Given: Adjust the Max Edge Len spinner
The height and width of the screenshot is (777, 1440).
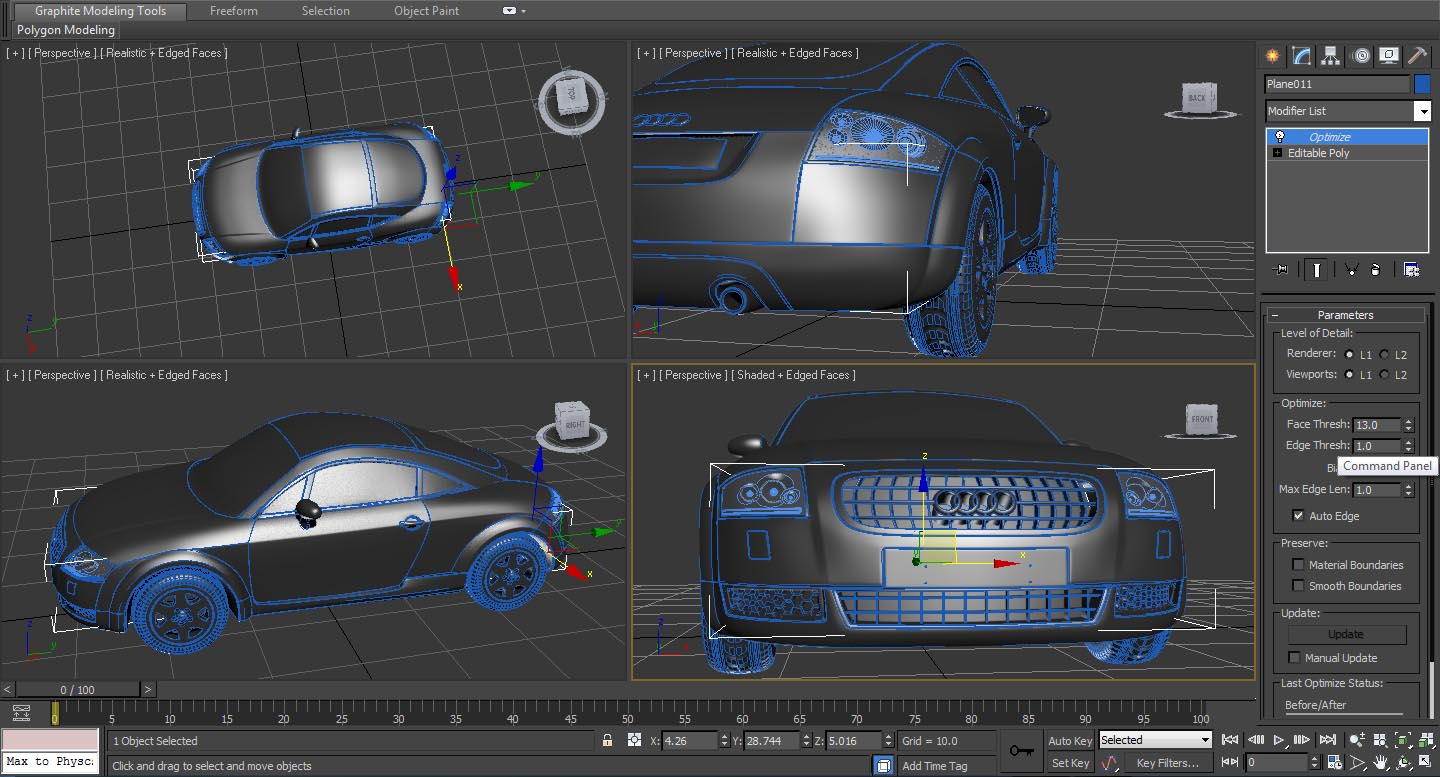Looking at the screenshot, I should click(x=1409, y=489).
